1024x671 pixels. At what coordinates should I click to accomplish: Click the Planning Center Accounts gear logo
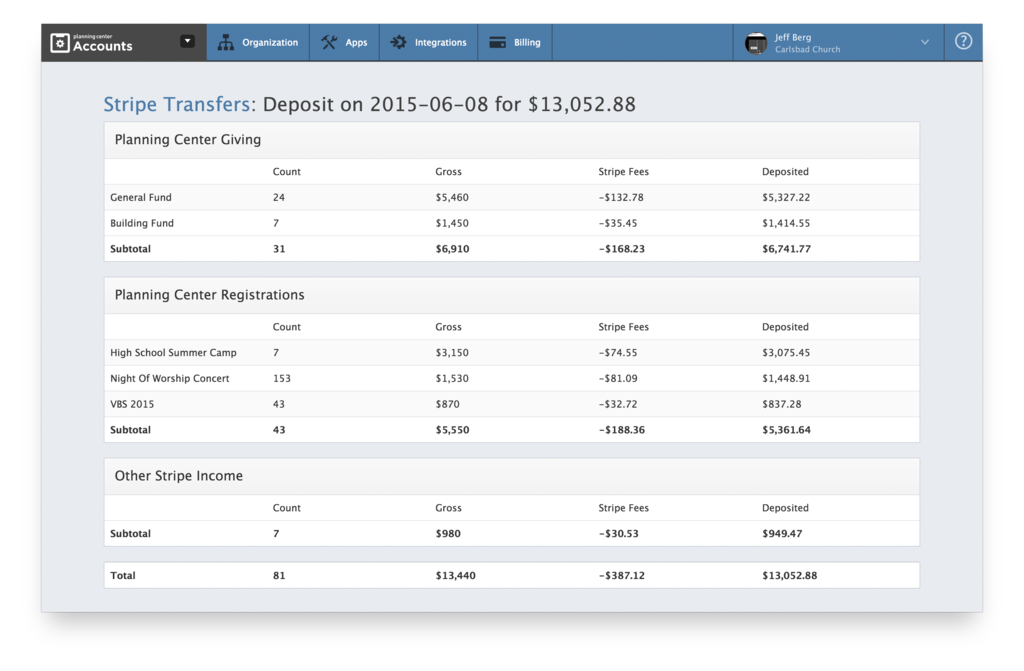point(62,42)
